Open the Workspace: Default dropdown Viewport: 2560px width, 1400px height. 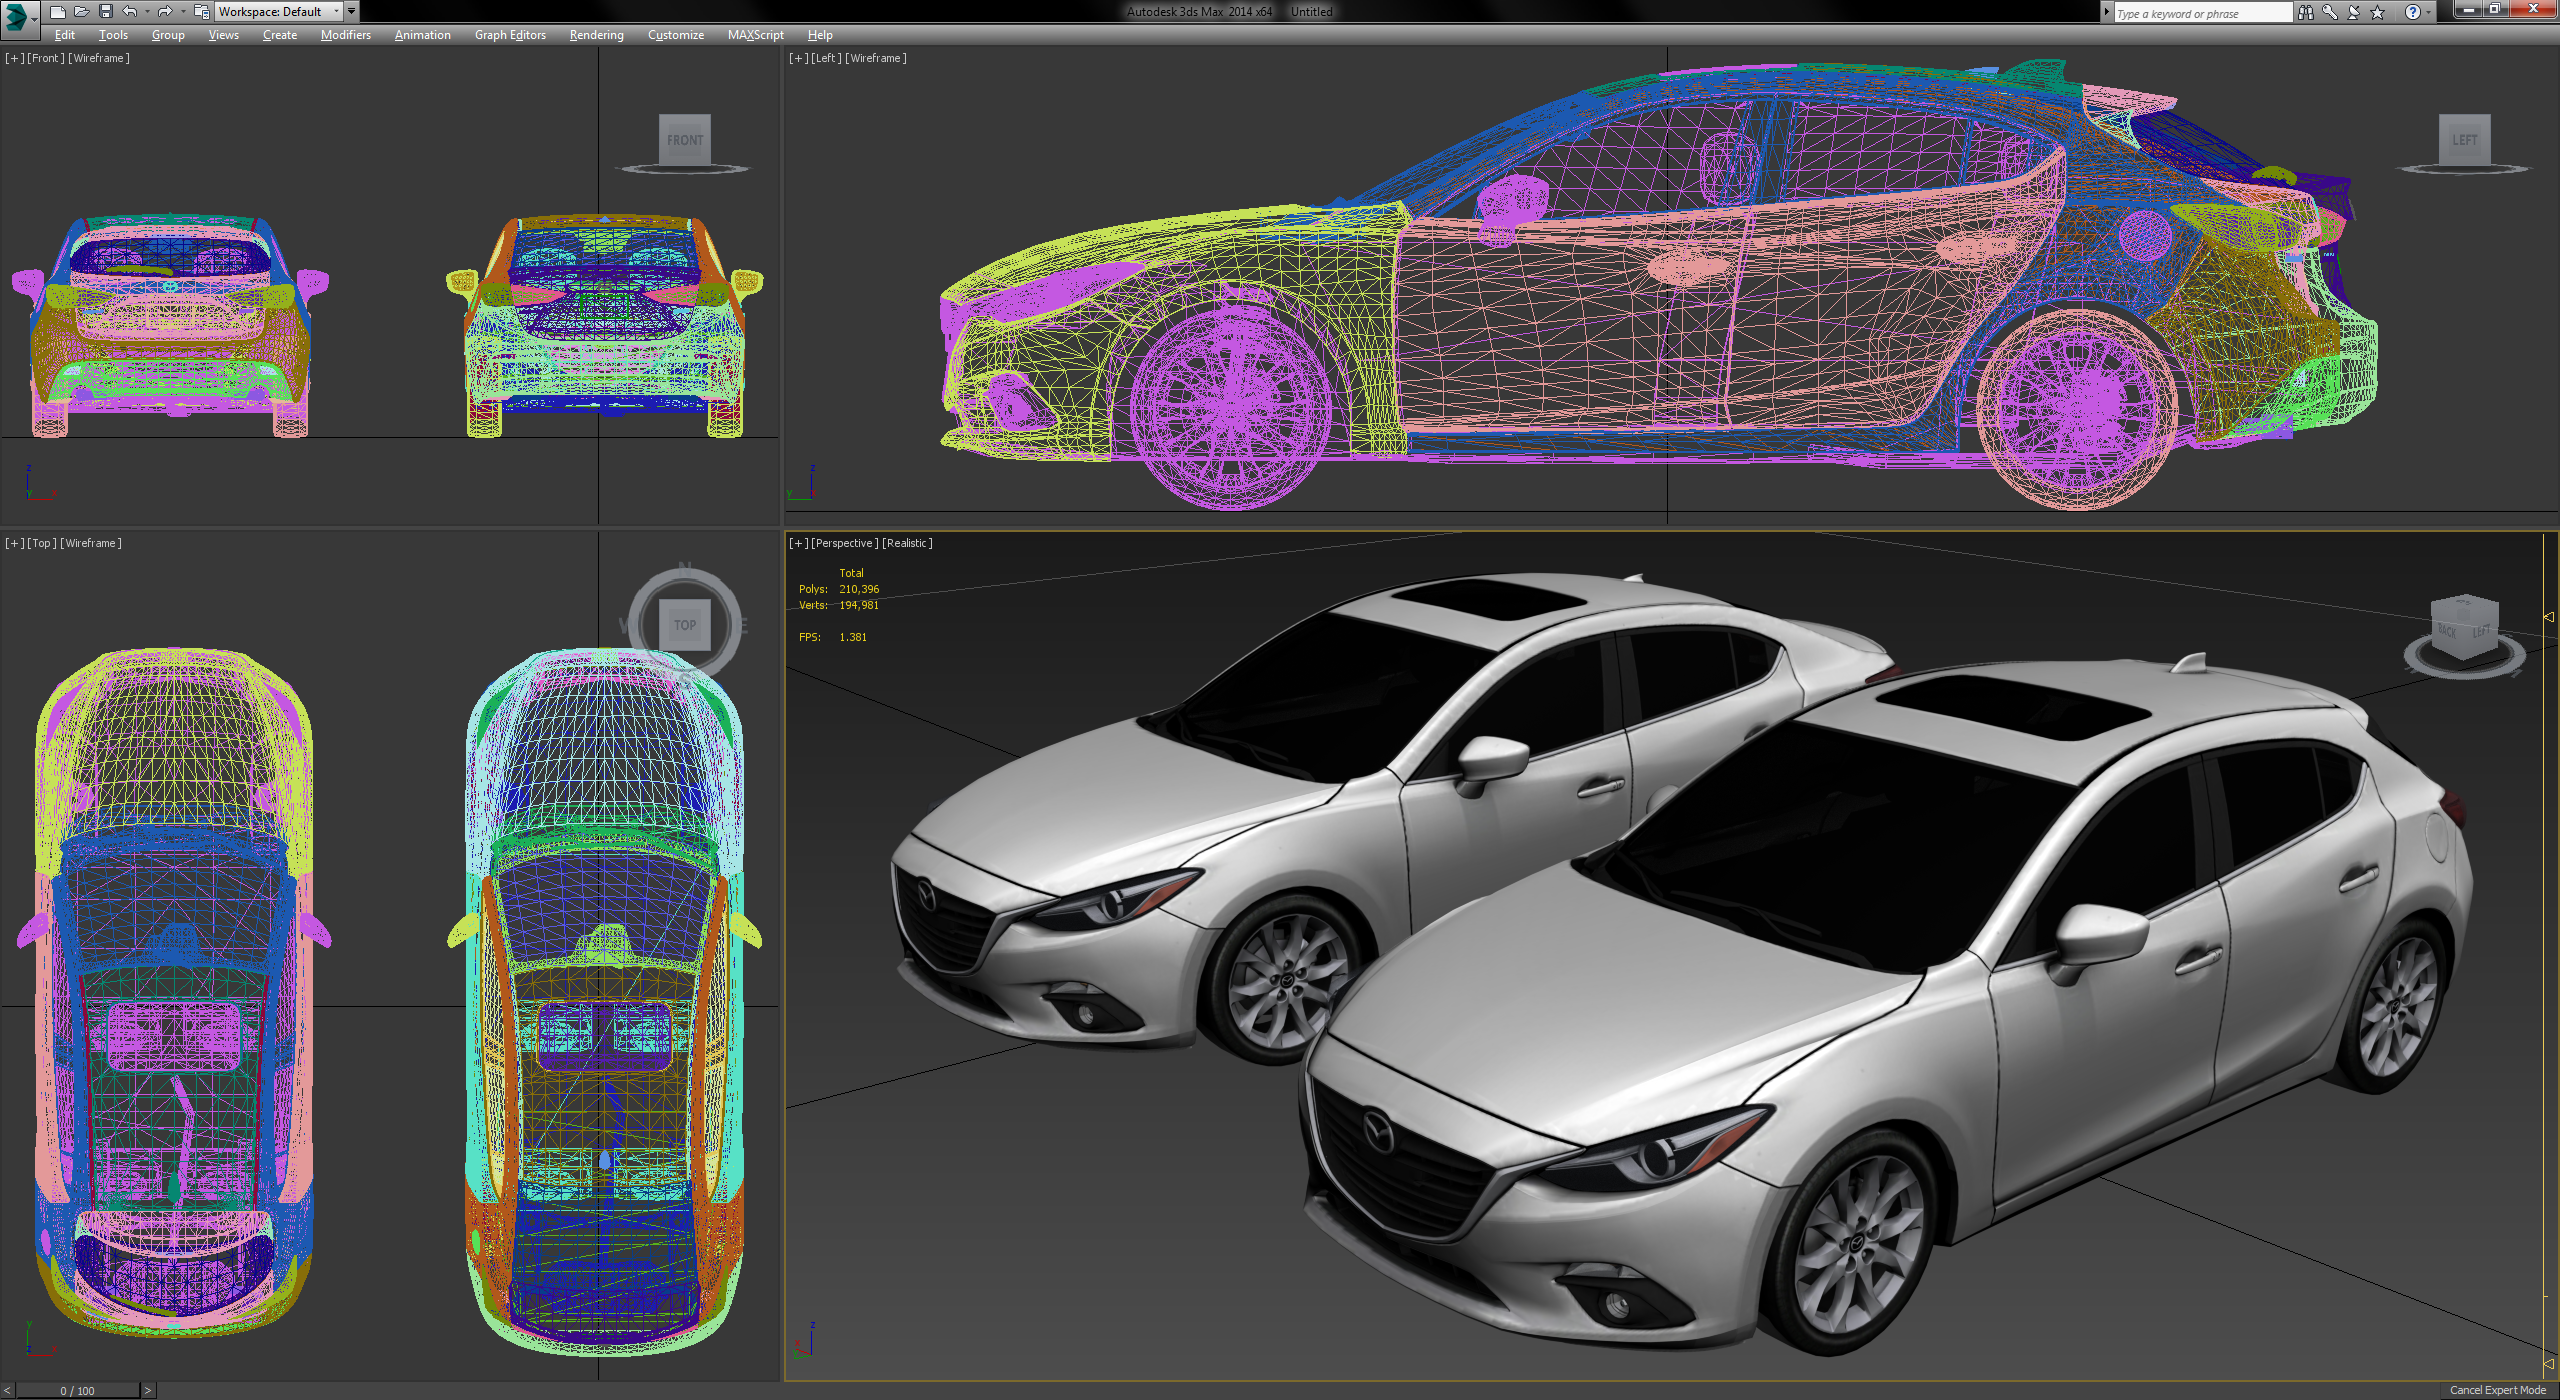click(x=278, y=11)
